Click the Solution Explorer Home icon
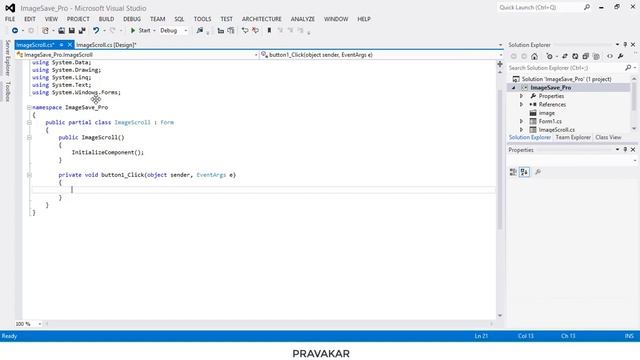The width and height of the screenshot is (640, 360). click(x=534, y=56)
